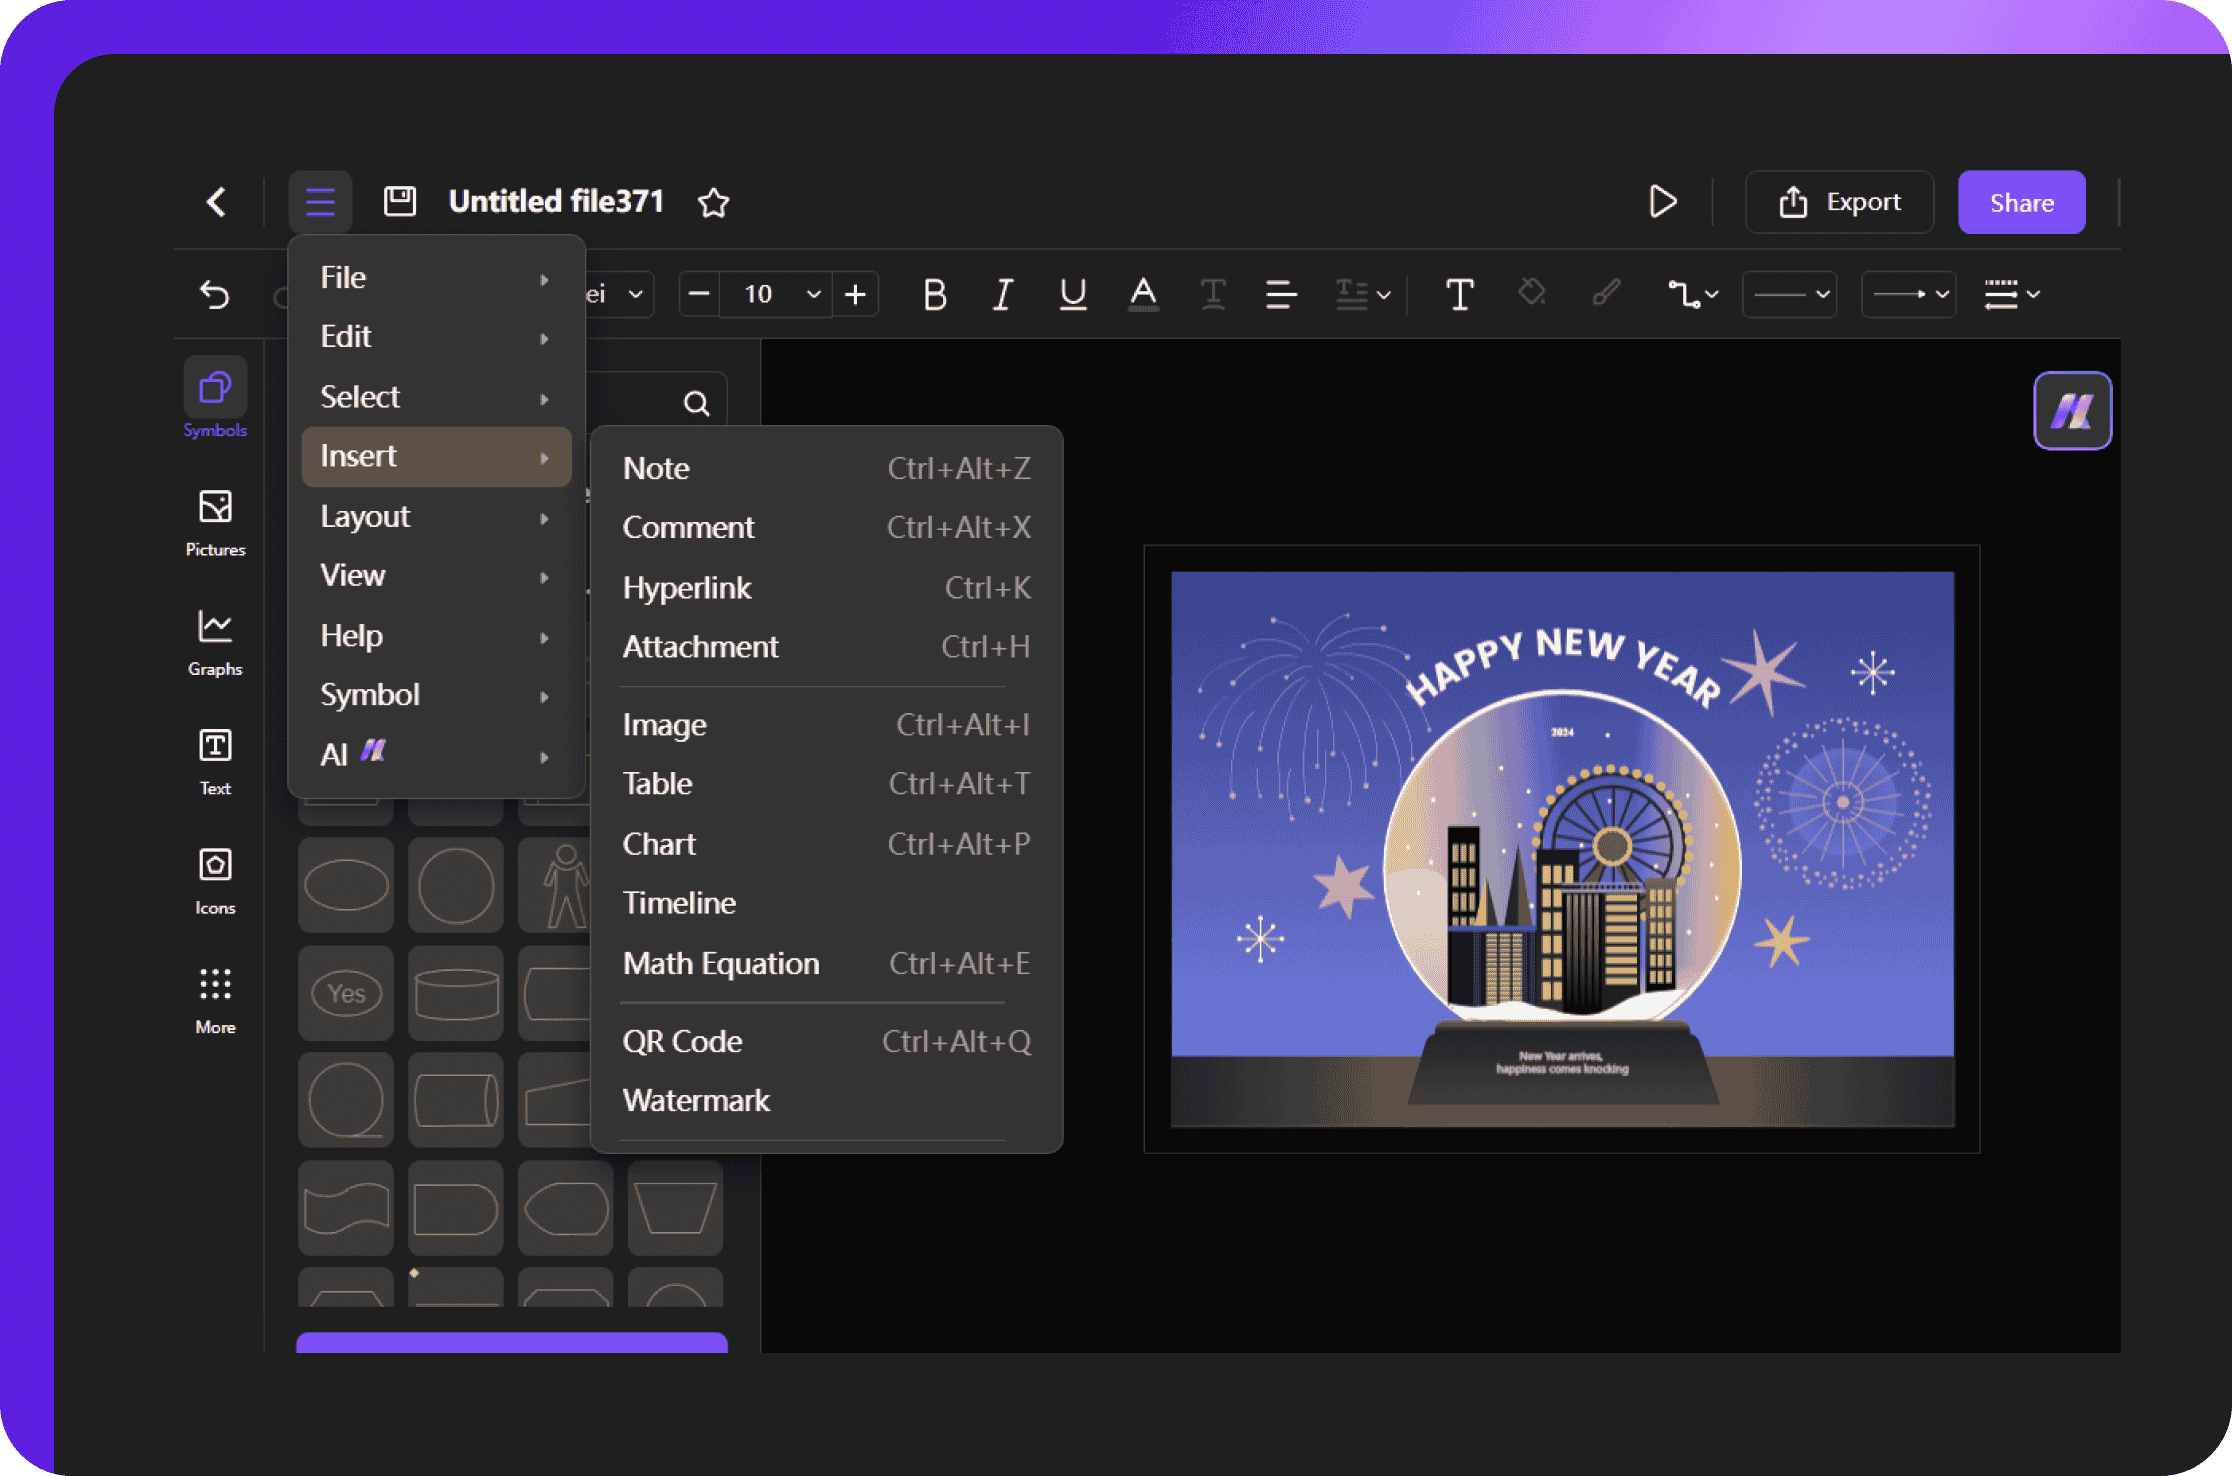Start presentation with the play icon
This screenshot has width=2232, height=1476.
point(1662,202)
